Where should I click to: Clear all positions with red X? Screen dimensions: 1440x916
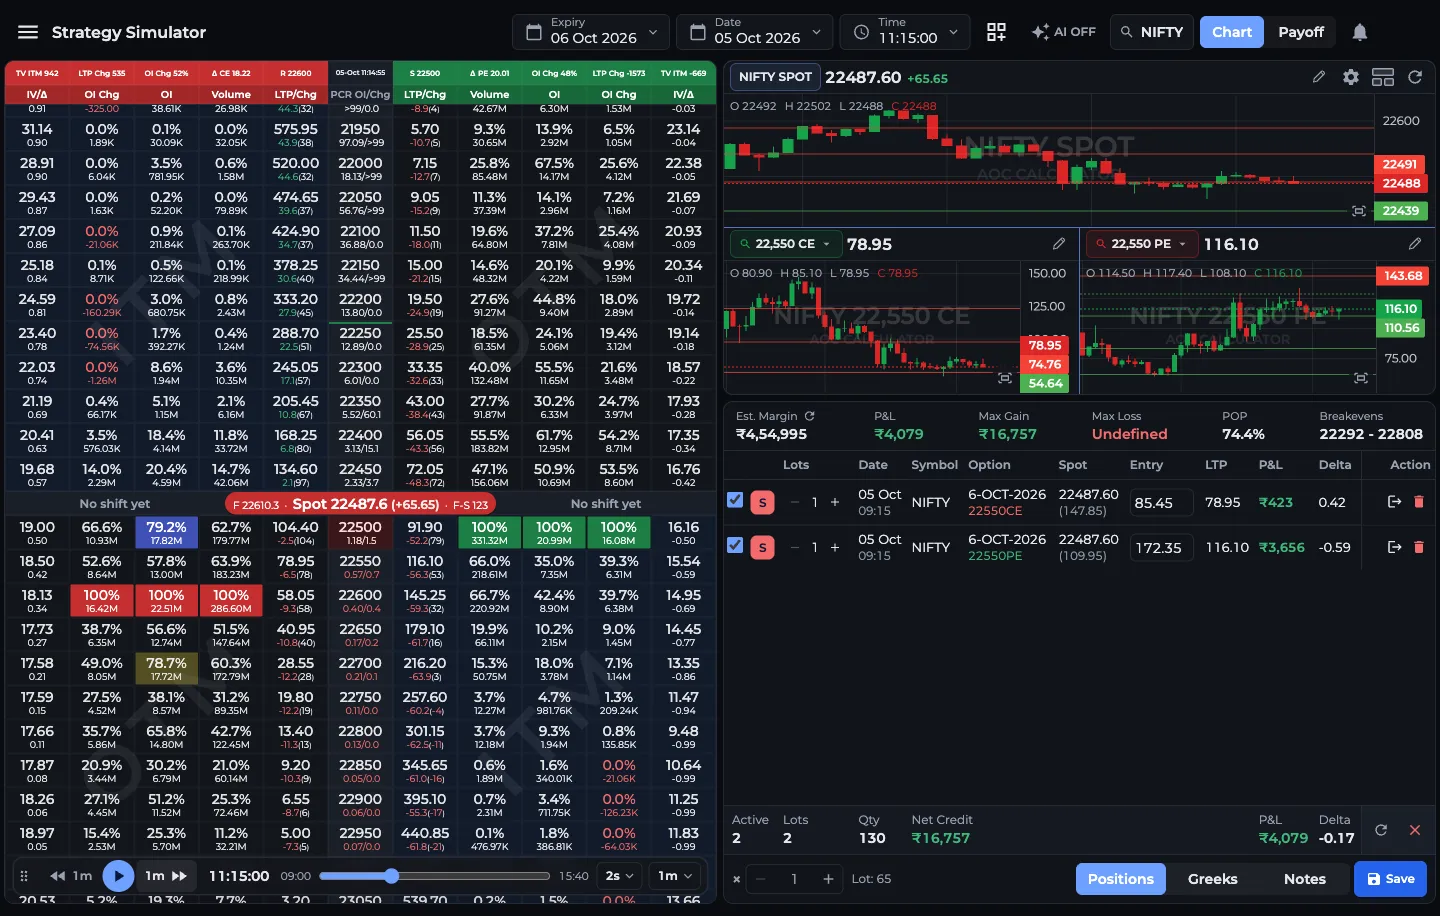pyautogui.click(x=1415, y=830)
